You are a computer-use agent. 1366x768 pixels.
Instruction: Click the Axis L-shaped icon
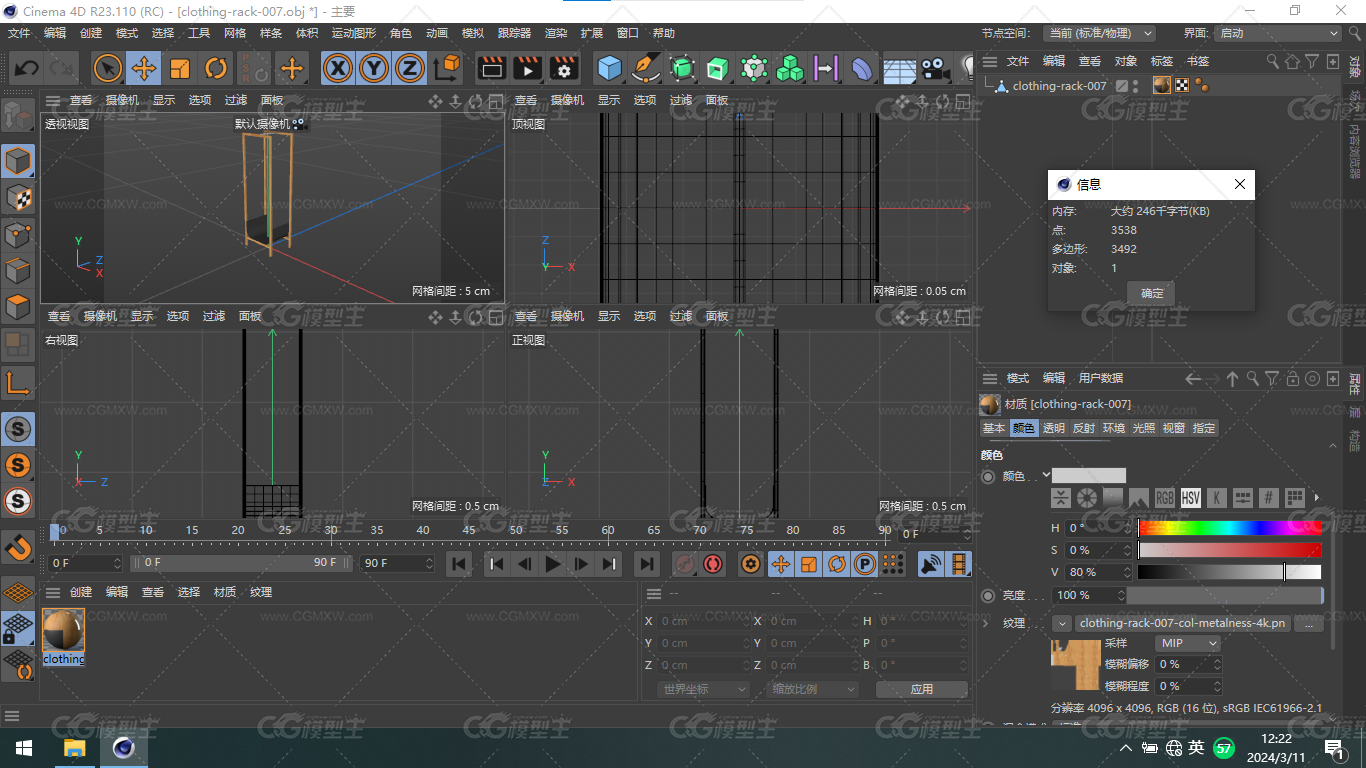pyautogui.click(x=19, y=383)
